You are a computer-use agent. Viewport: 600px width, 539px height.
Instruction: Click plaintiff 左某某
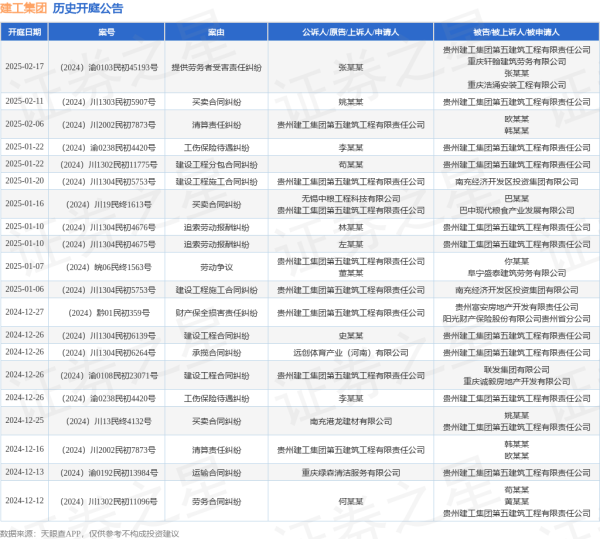[351, 244]
